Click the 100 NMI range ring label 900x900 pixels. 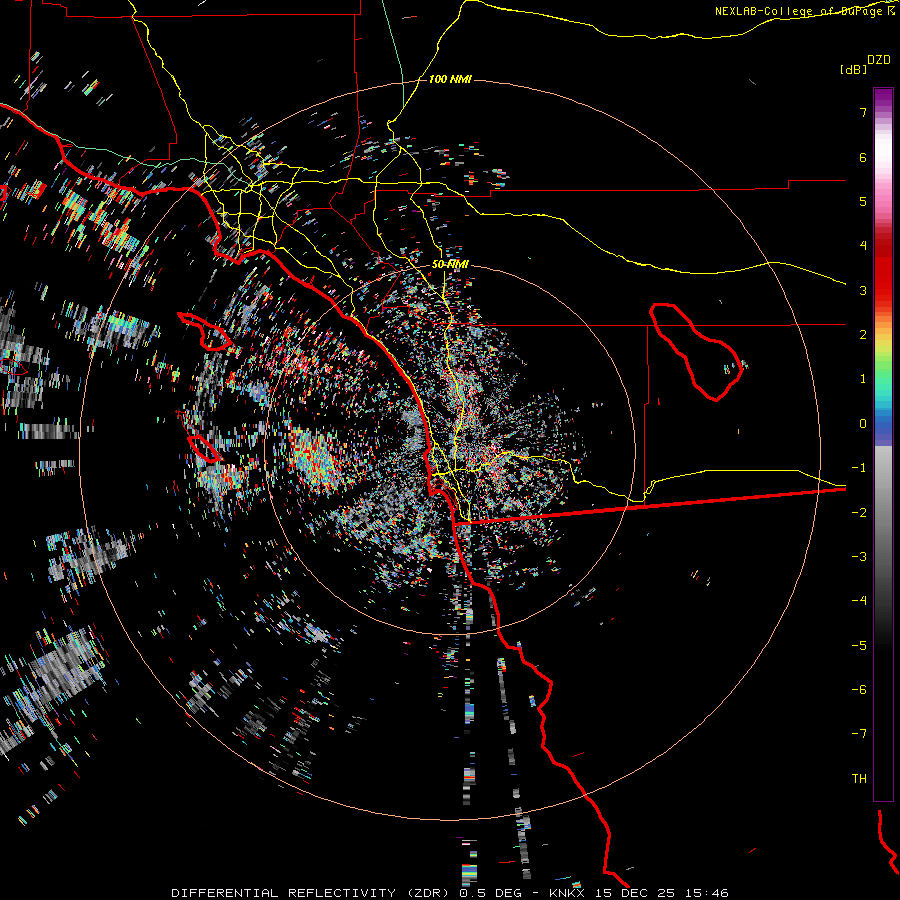point(449,79)
